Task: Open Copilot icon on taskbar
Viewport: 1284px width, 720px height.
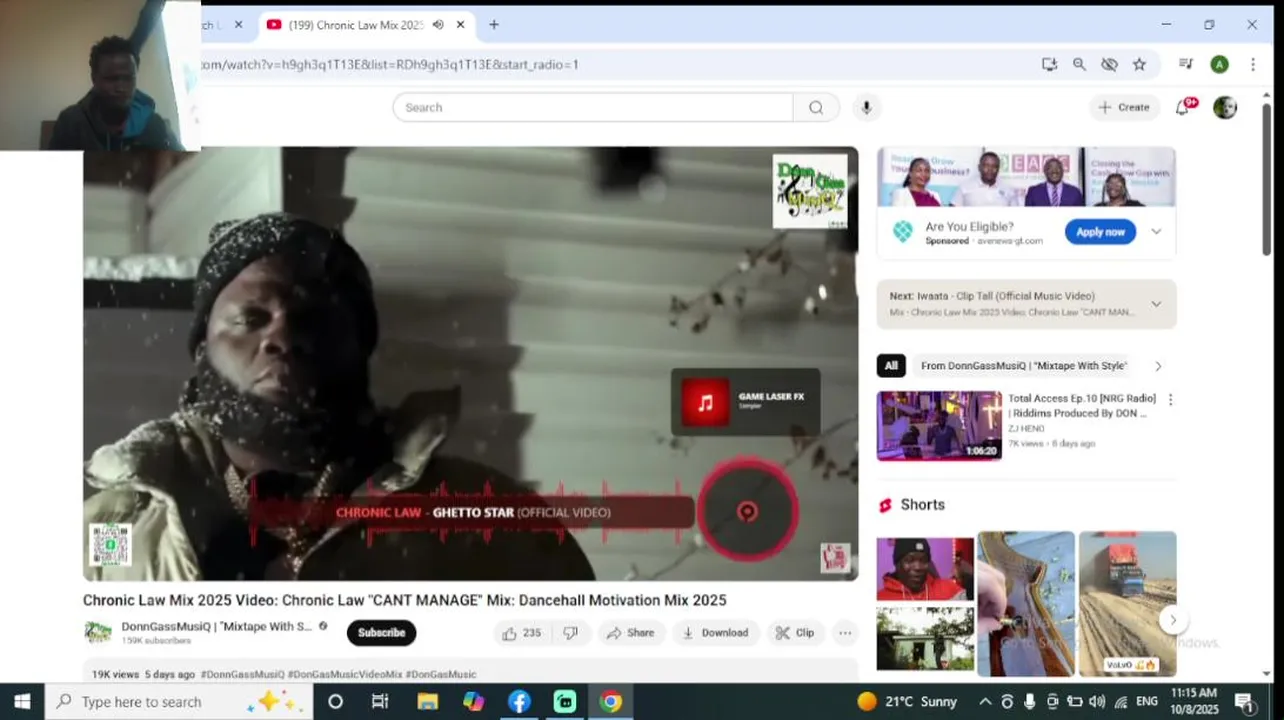Action: tap(473, 702)
